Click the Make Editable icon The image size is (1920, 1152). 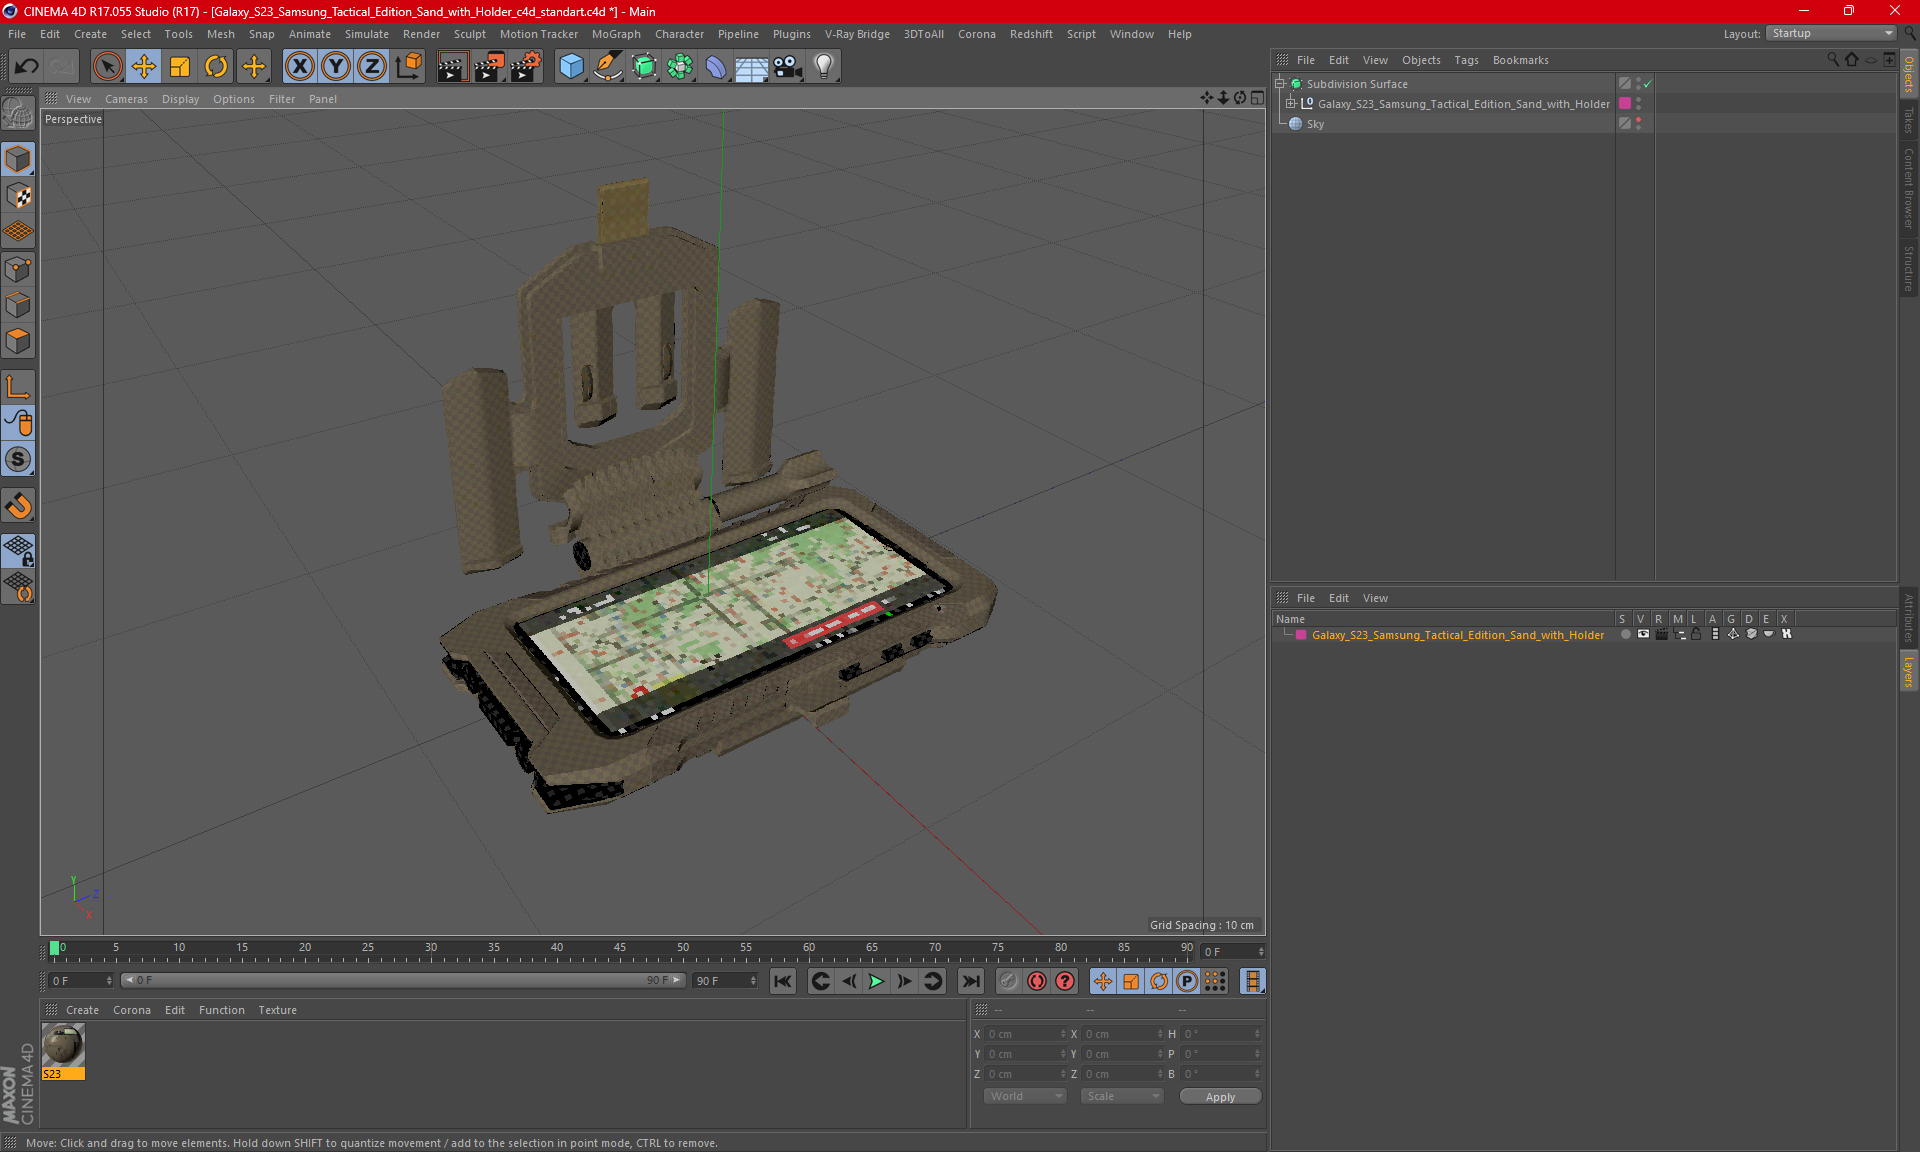(18, 114)
